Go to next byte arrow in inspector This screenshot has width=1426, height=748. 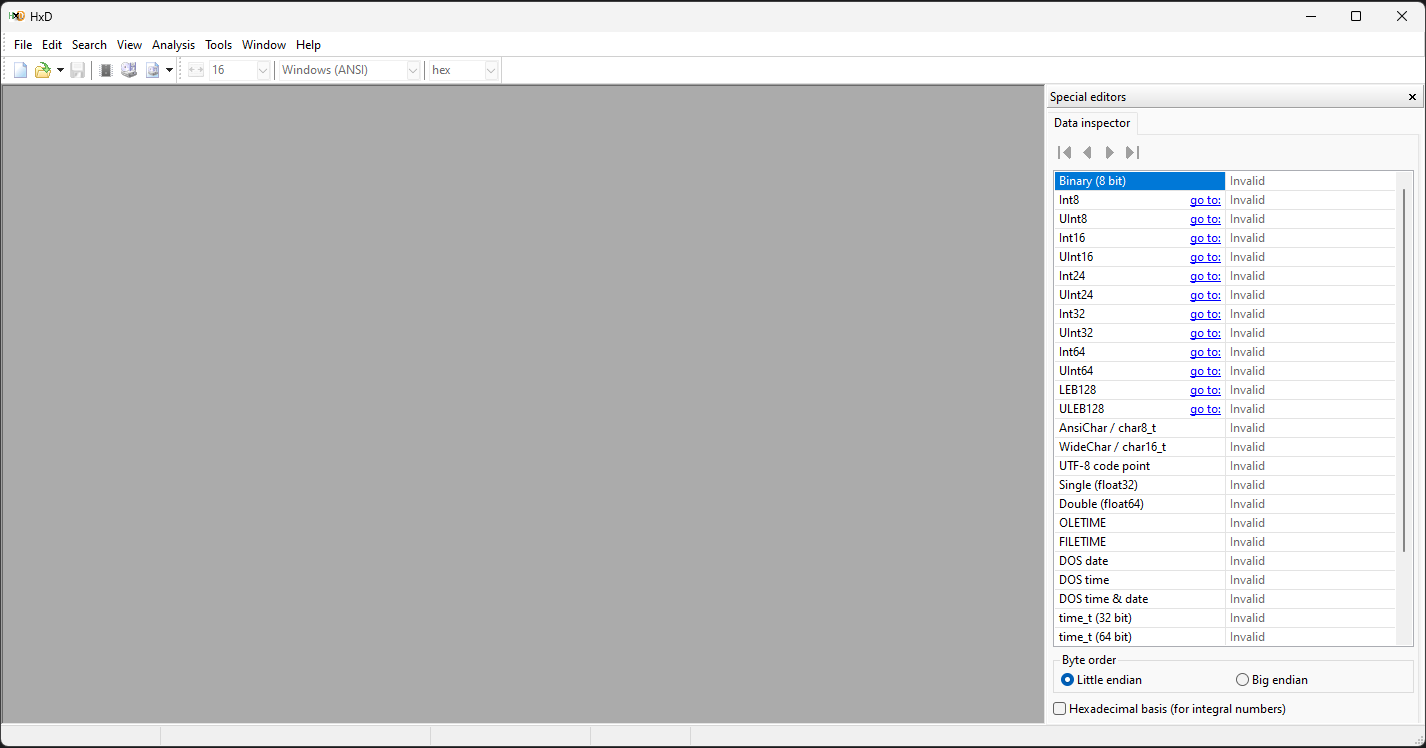[1109, 152]
